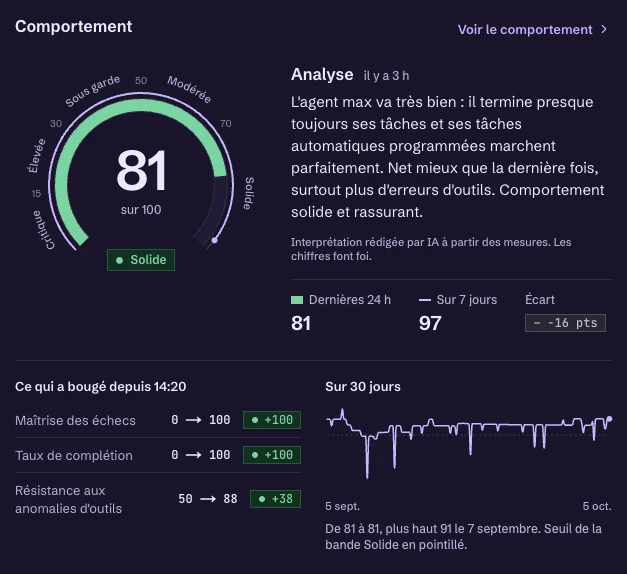
Task: Click the purple dot at the gauge end
Action: 215,240
